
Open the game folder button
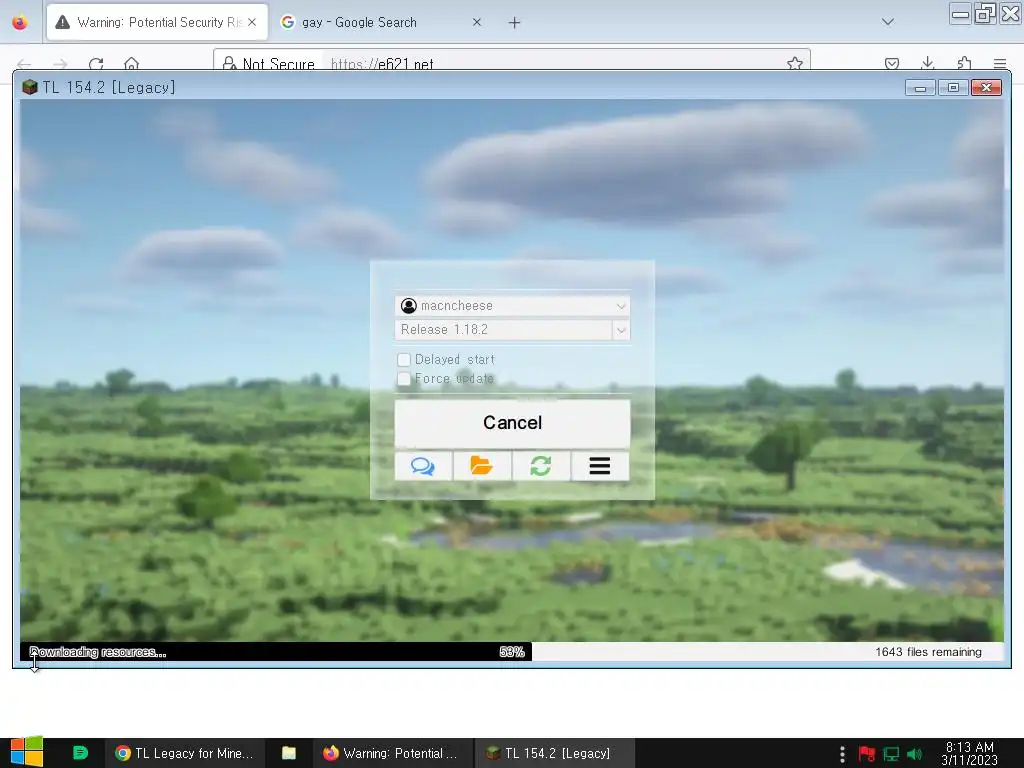coord(482,466)
